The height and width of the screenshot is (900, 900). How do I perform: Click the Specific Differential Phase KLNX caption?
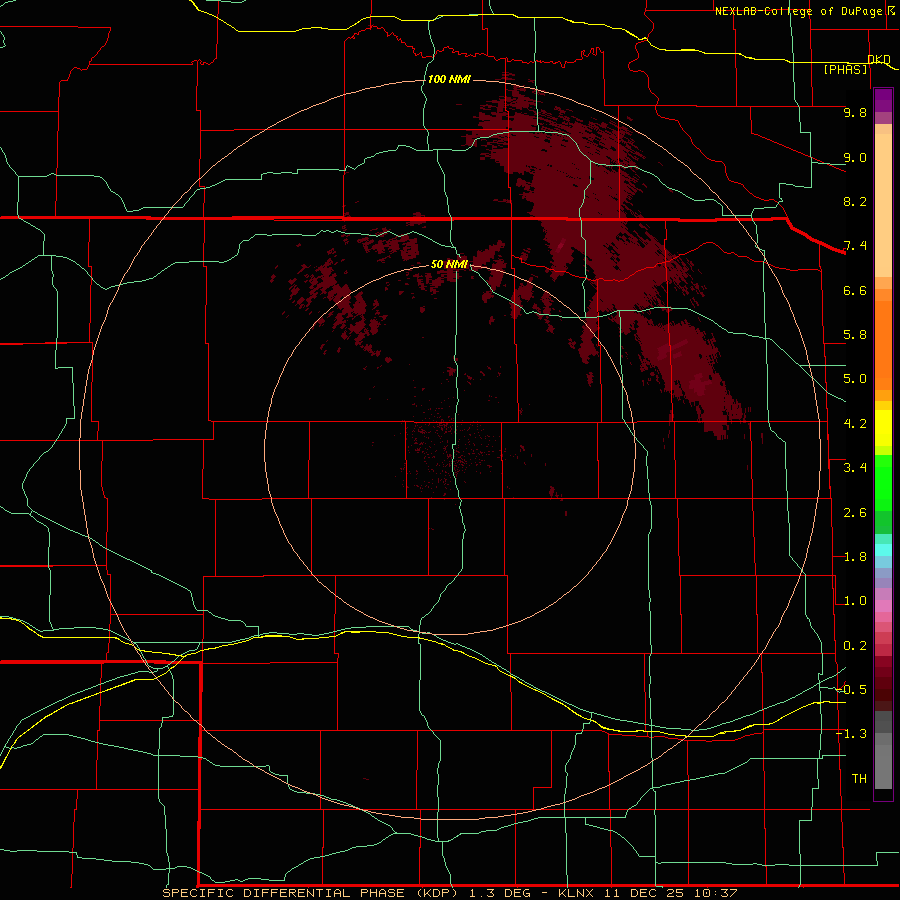point(450,893)
